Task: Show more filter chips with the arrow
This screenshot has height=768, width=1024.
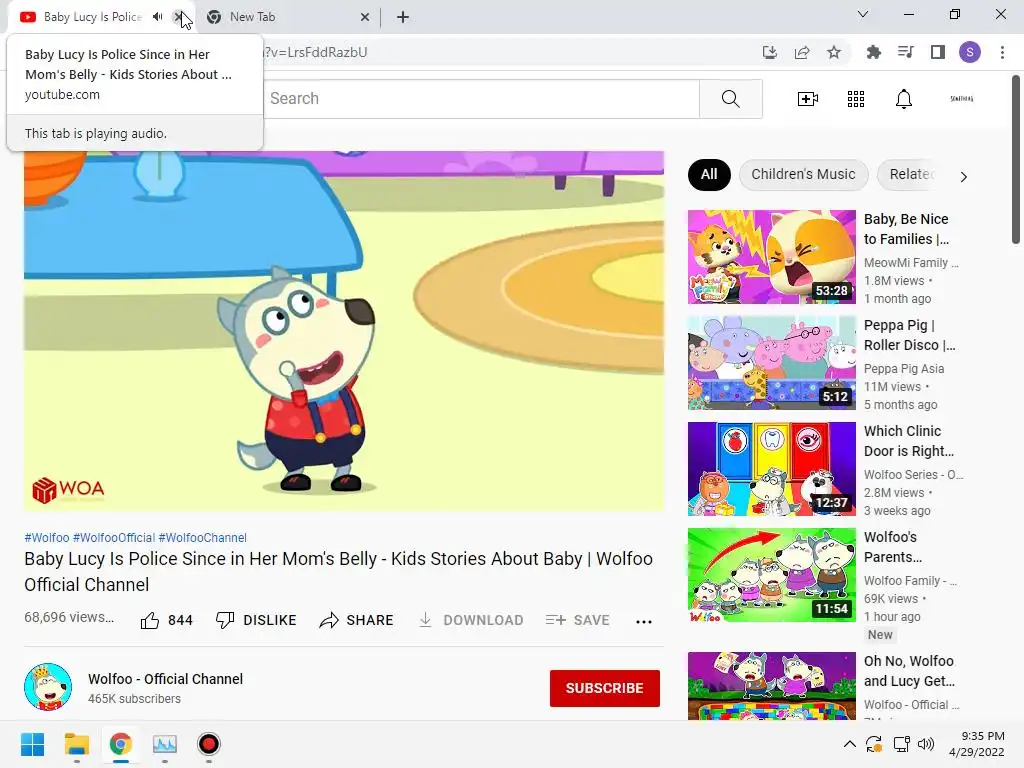Action: coord(964,177)
